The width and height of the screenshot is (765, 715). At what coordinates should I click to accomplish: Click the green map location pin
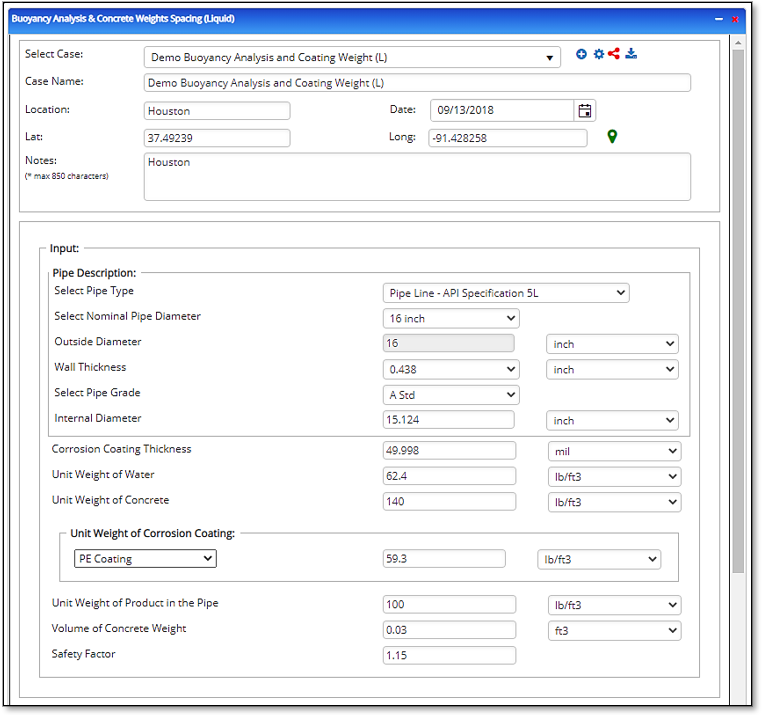point(612,137)
